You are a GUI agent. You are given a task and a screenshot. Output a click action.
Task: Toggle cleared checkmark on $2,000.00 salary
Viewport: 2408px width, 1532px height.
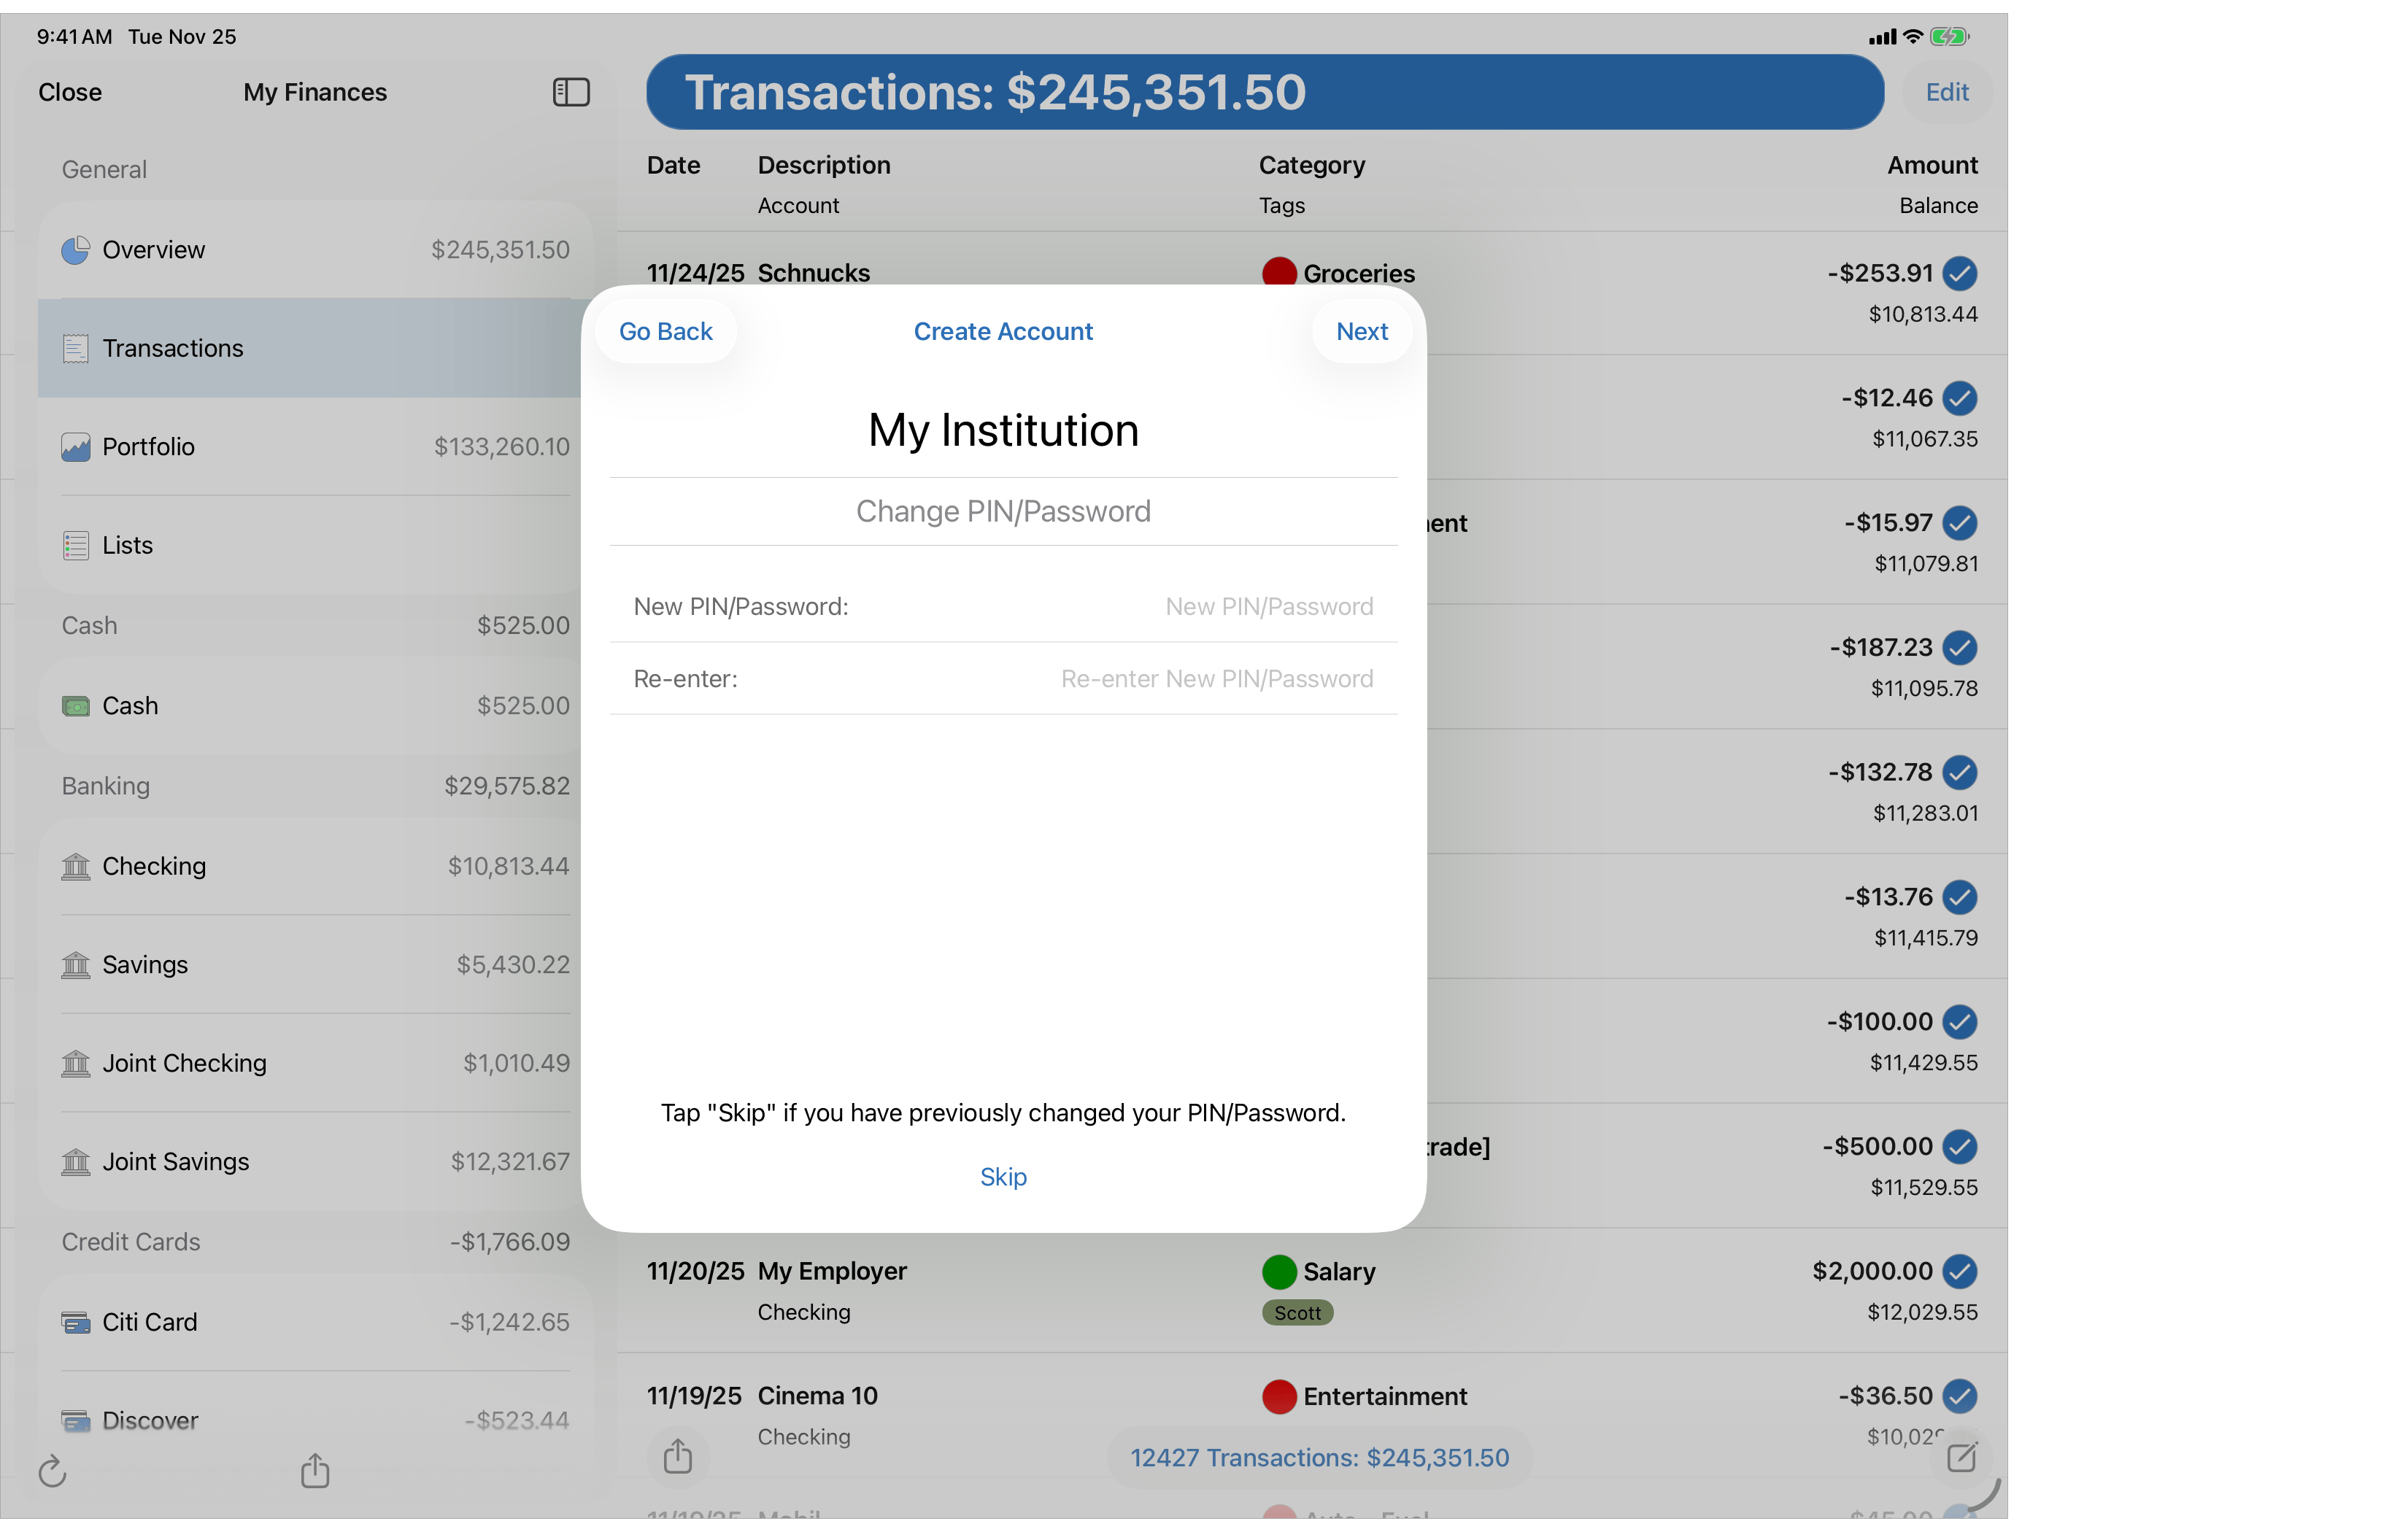click(x=1960, y=1271)
